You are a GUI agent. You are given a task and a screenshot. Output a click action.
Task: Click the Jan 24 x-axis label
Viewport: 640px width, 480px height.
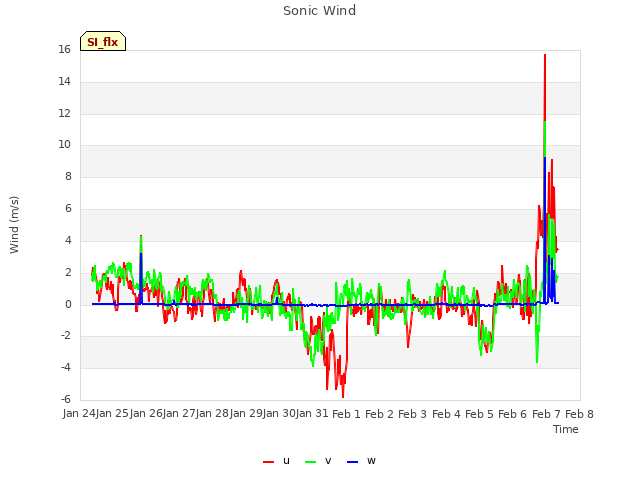tap(79, 413)
